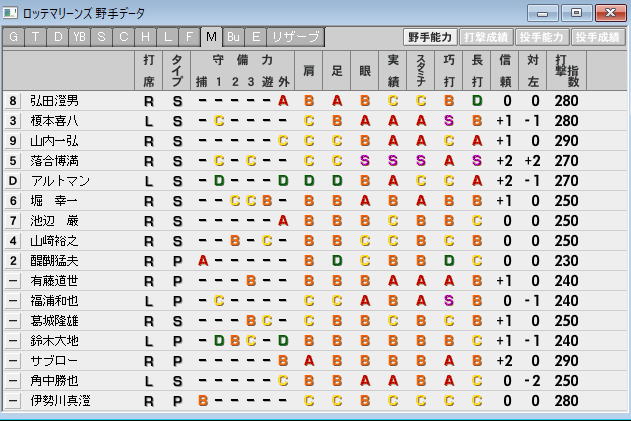Click the 肩 column header
The height and width of the screenshot is (421, 631).
(x=309, y=70)
